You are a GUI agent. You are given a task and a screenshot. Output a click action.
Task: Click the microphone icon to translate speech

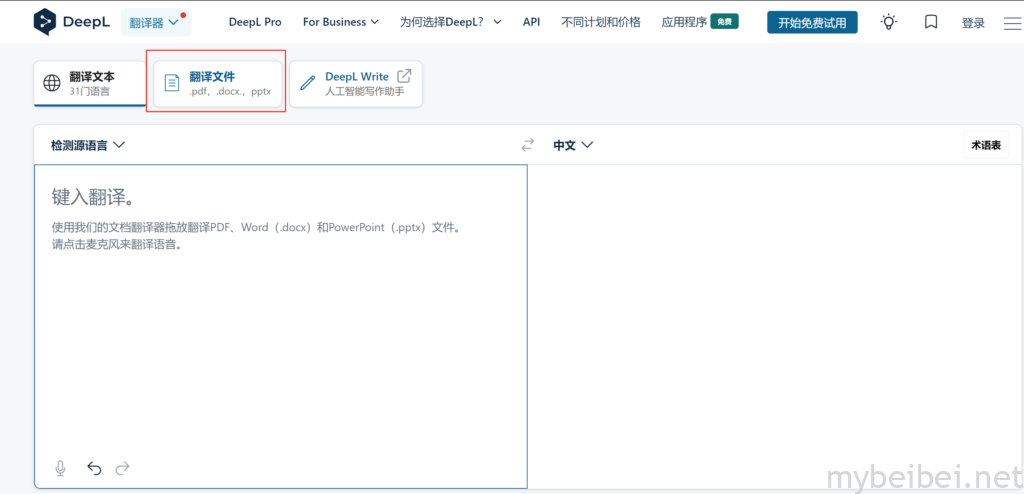tap(61, 468)
